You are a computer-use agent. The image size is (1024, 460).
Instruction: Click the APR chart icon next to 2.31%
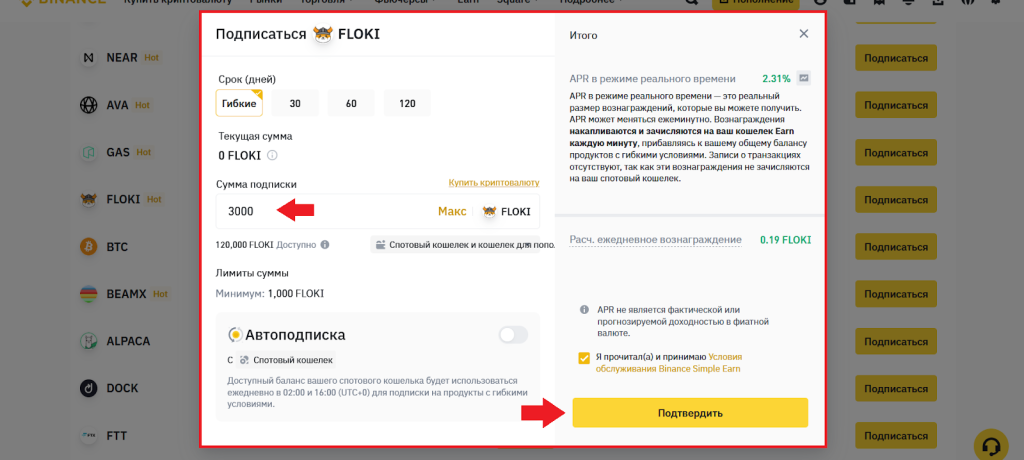tap(804, 78)
